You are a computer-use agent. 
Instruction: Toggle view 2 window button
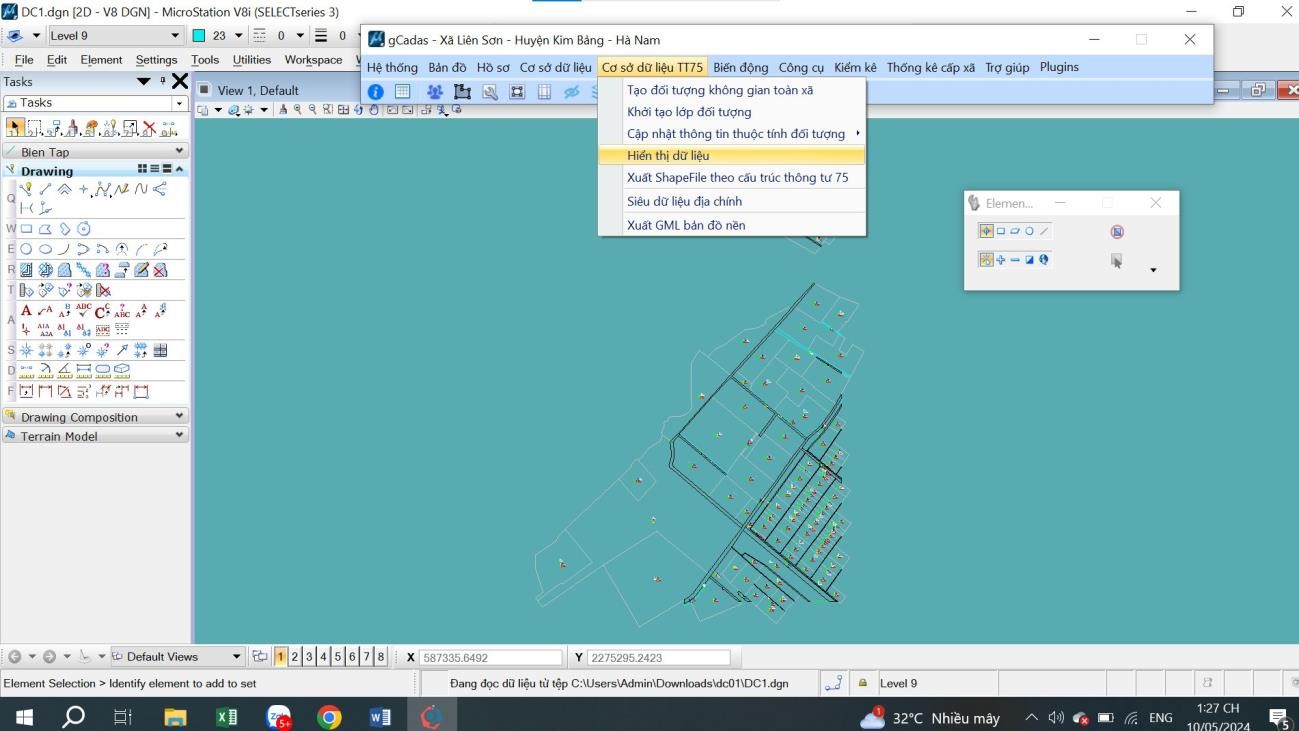(295, 657)
